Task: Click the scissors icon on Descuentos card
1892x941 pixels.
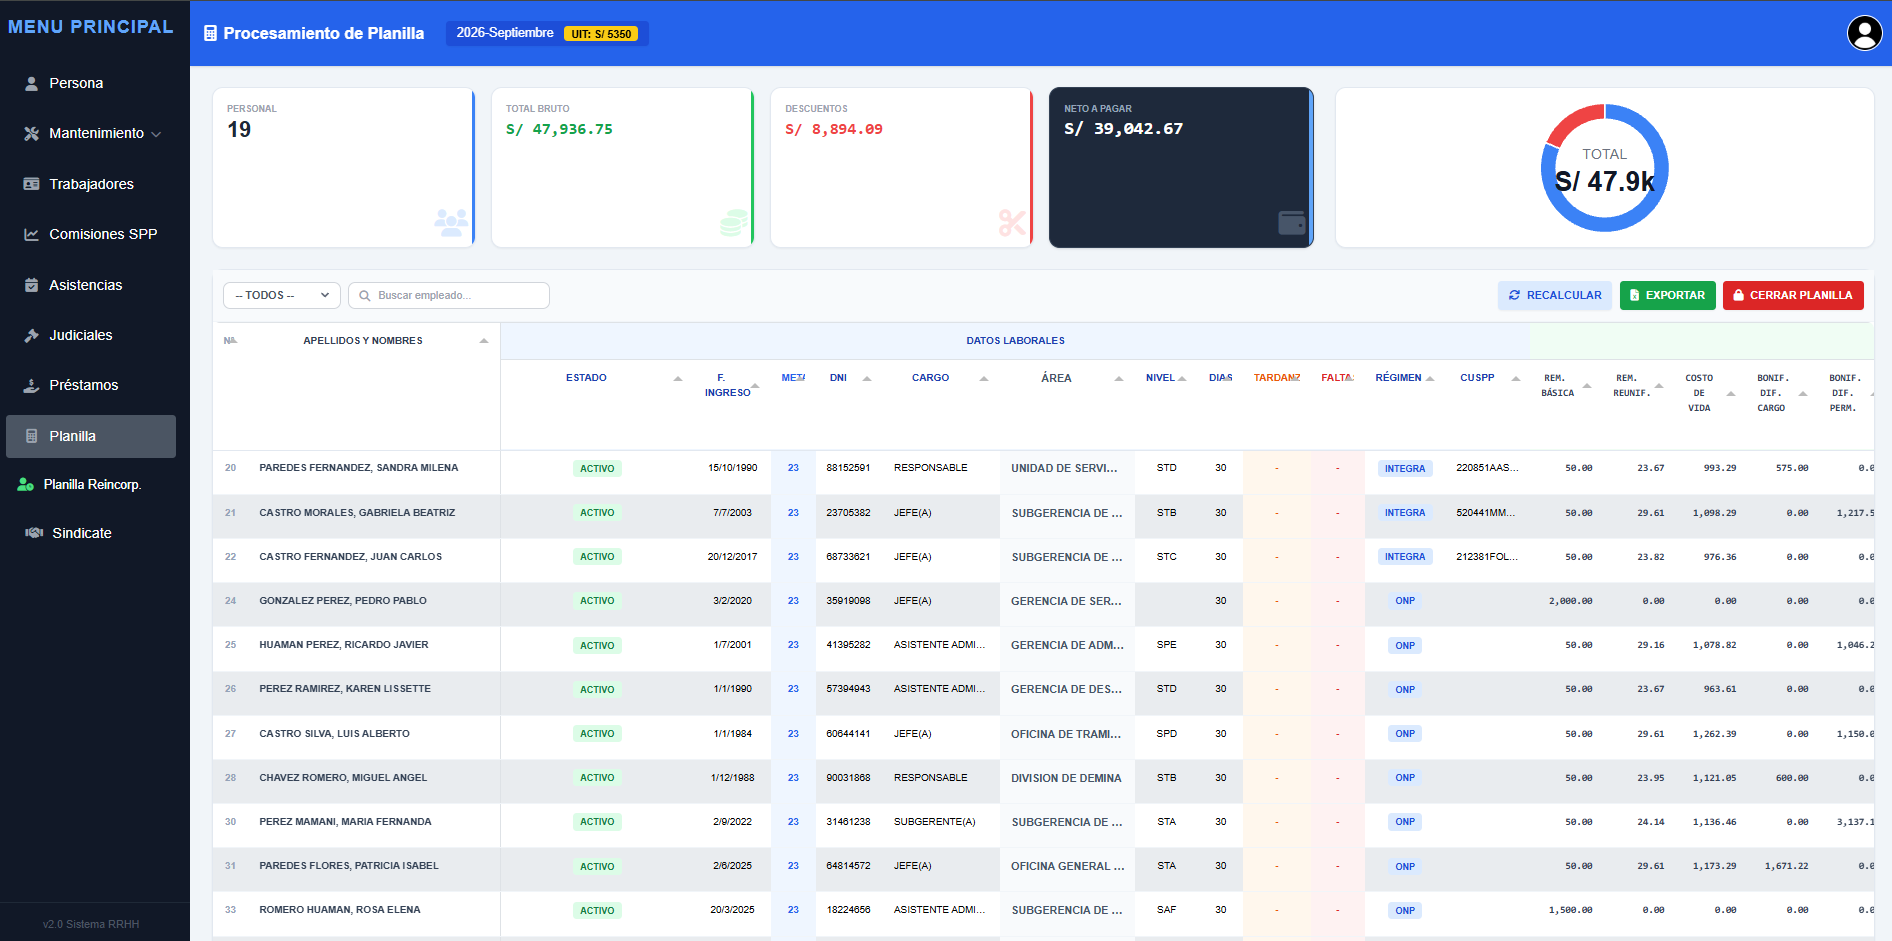Action: pyautogui.click(x=1012, y=223)
